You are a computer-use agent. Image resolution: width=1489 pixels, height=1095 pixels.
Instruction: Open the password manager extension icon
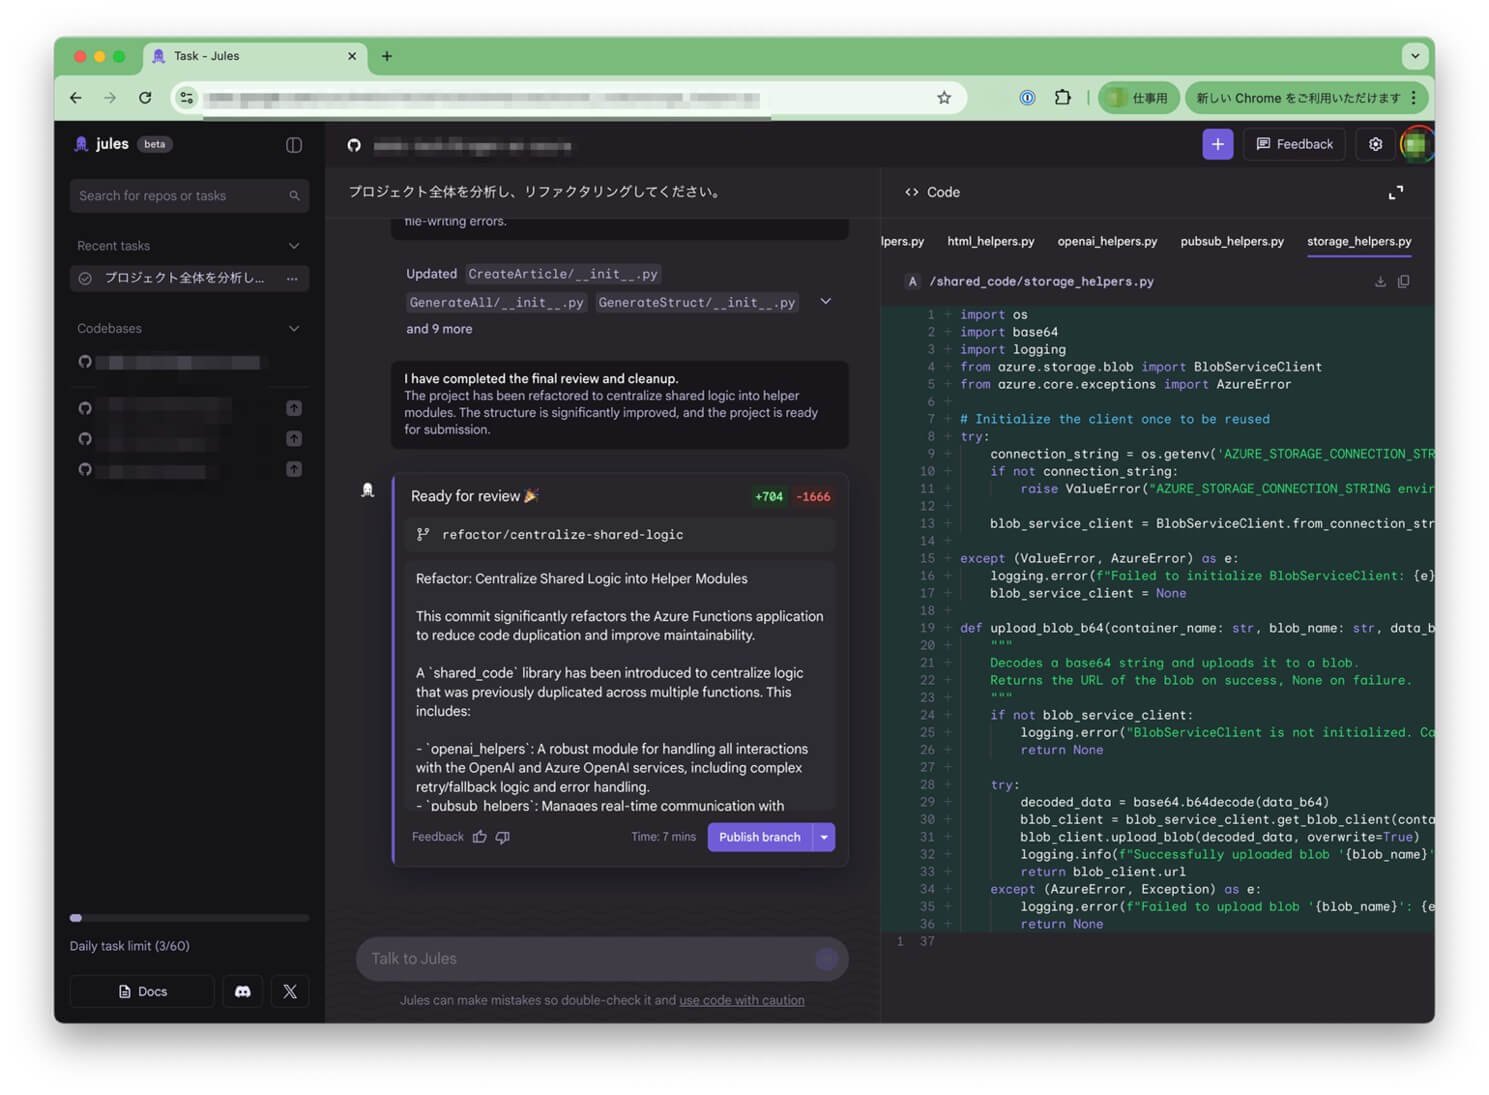tap(1027, 98)
